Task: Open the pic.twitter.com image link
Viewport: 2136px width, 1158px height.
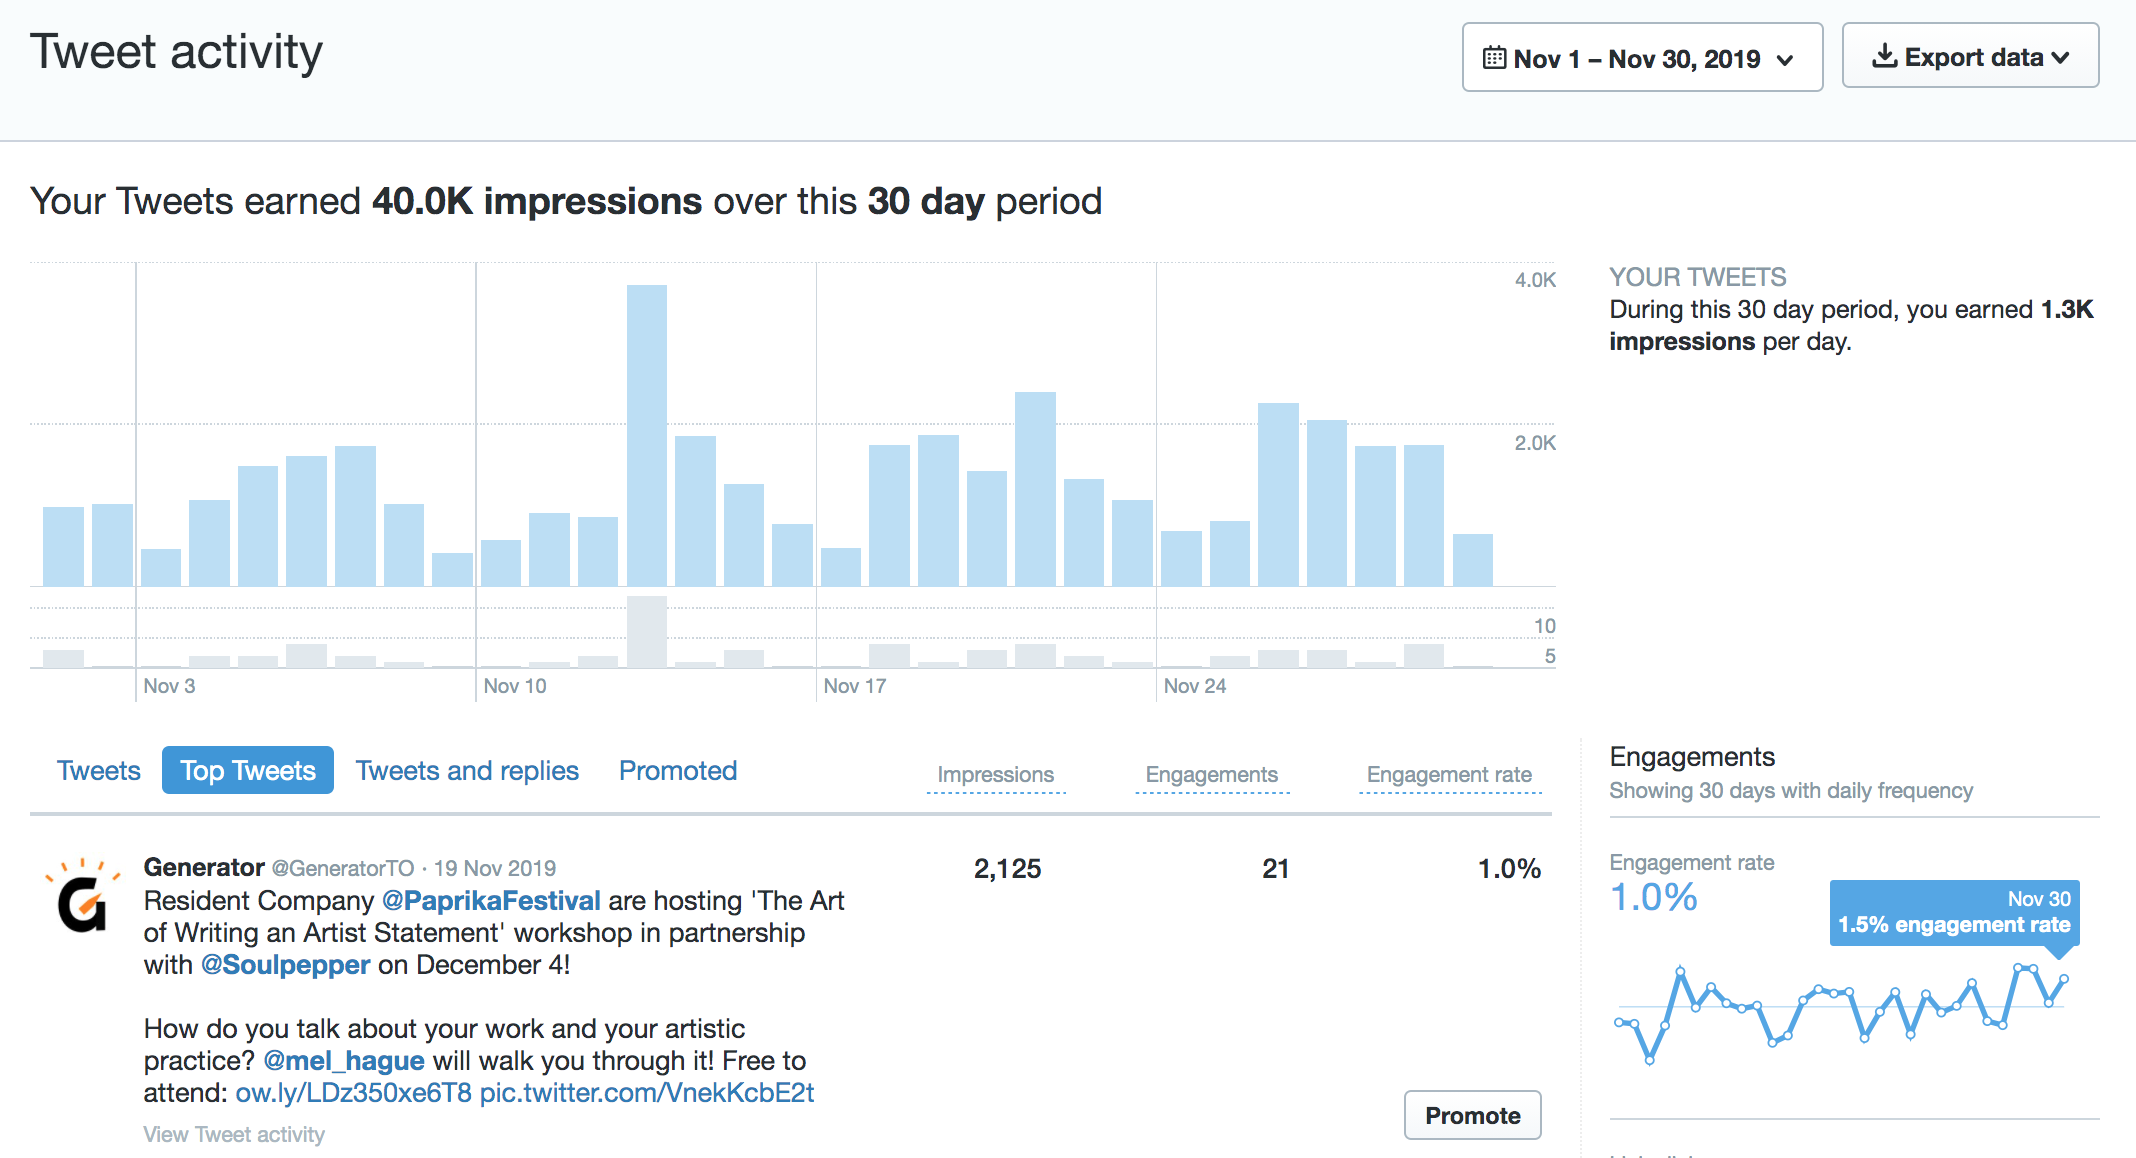Action: pyautogui.click(x=647, y=1092)
